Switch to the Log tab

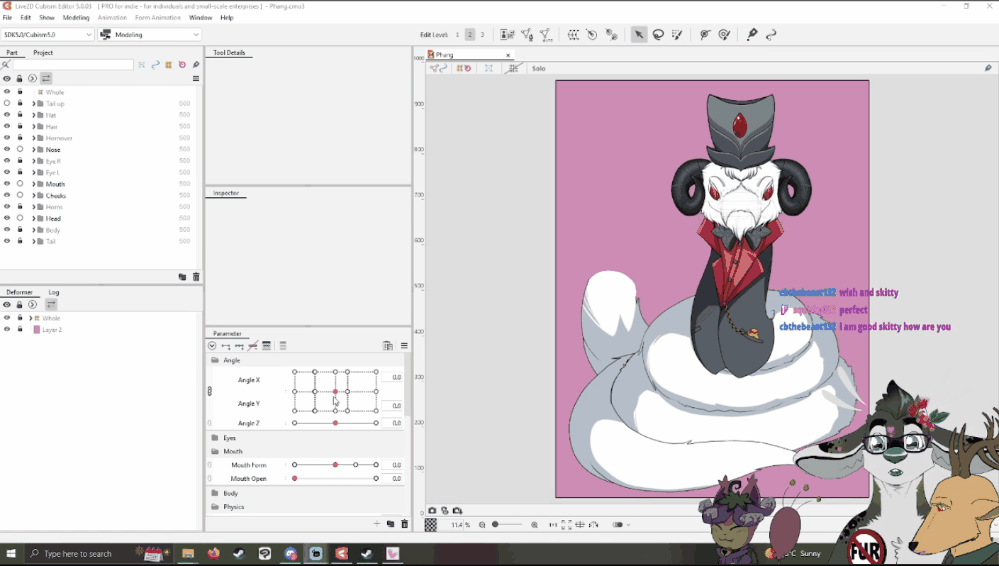[54, 293]
